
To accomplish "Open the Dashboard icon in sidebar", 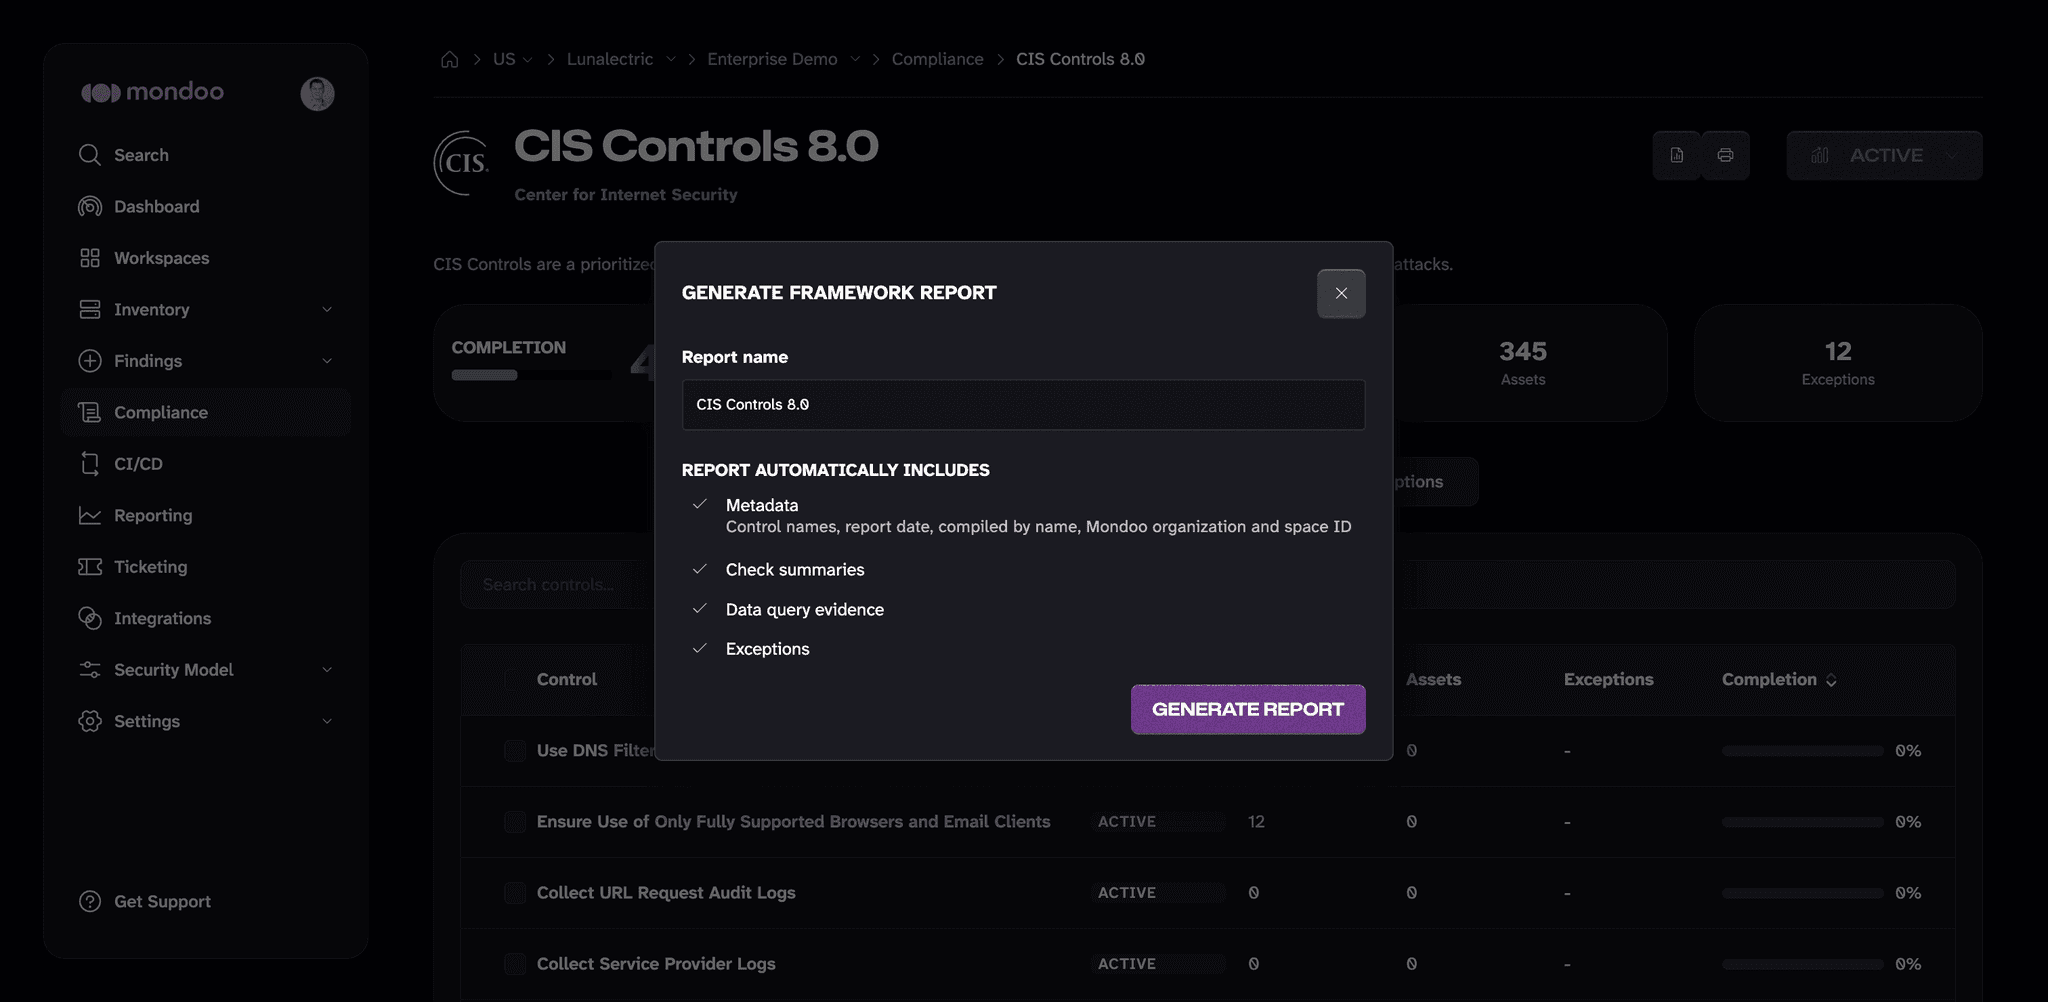I will click(90, 206).
